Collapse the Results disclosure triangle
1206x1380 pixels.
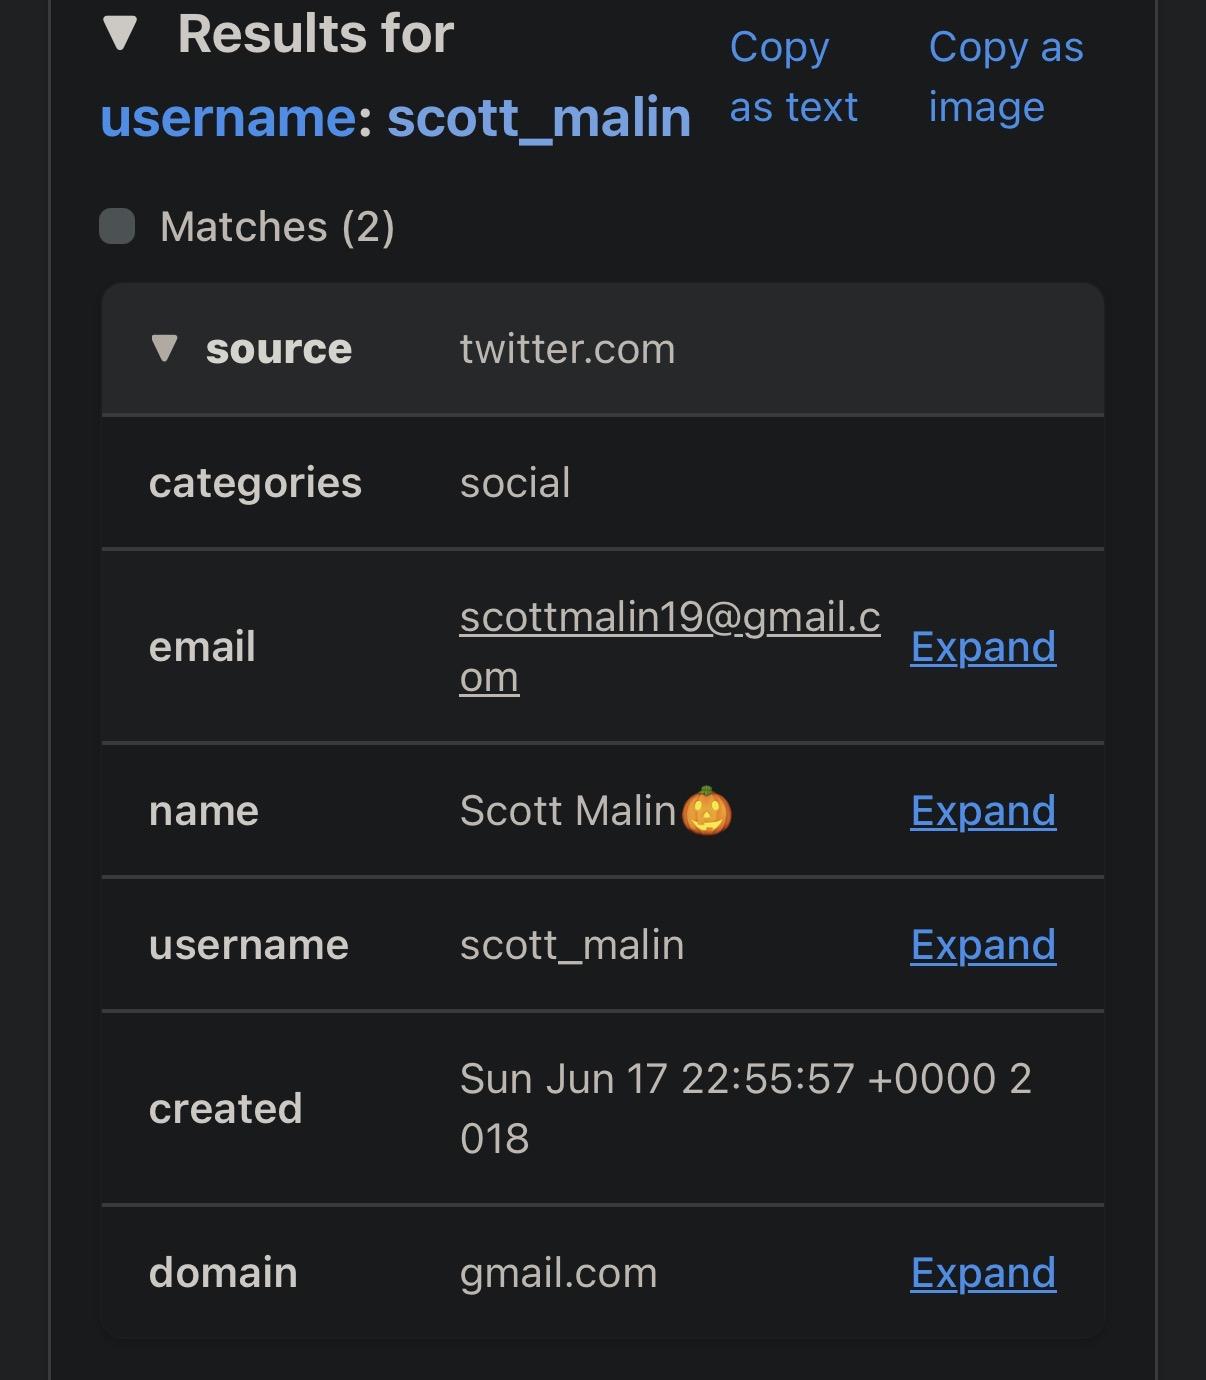coord(121,34)
